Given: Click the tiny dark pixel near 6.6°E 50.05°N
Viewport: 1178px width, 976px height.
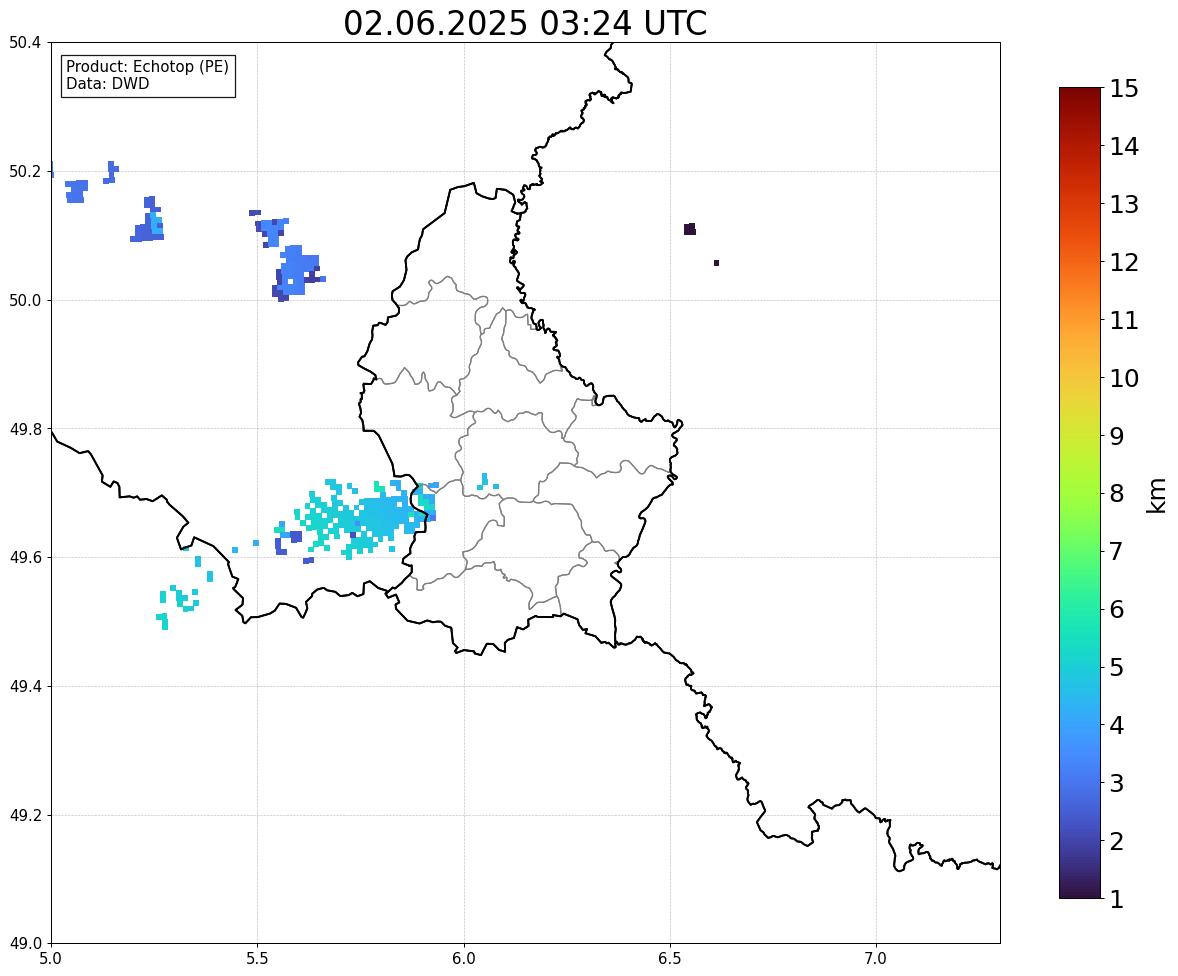Looking at the screenshot, I should pyautogui.click(x=717, y=263).
